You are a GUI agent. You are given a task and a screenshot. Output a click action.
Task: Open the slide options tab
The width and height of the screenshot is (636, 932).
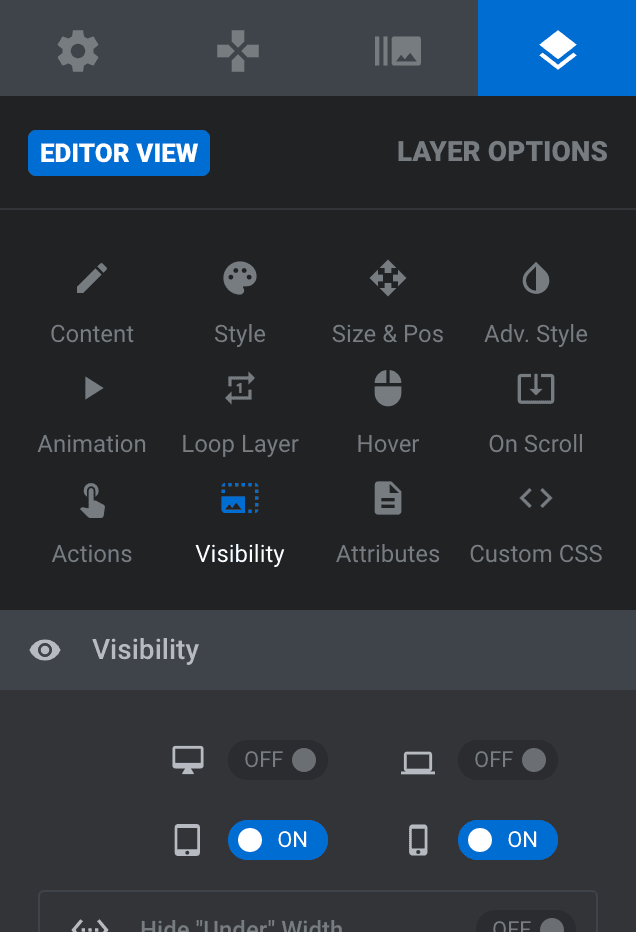click(398, 51)
